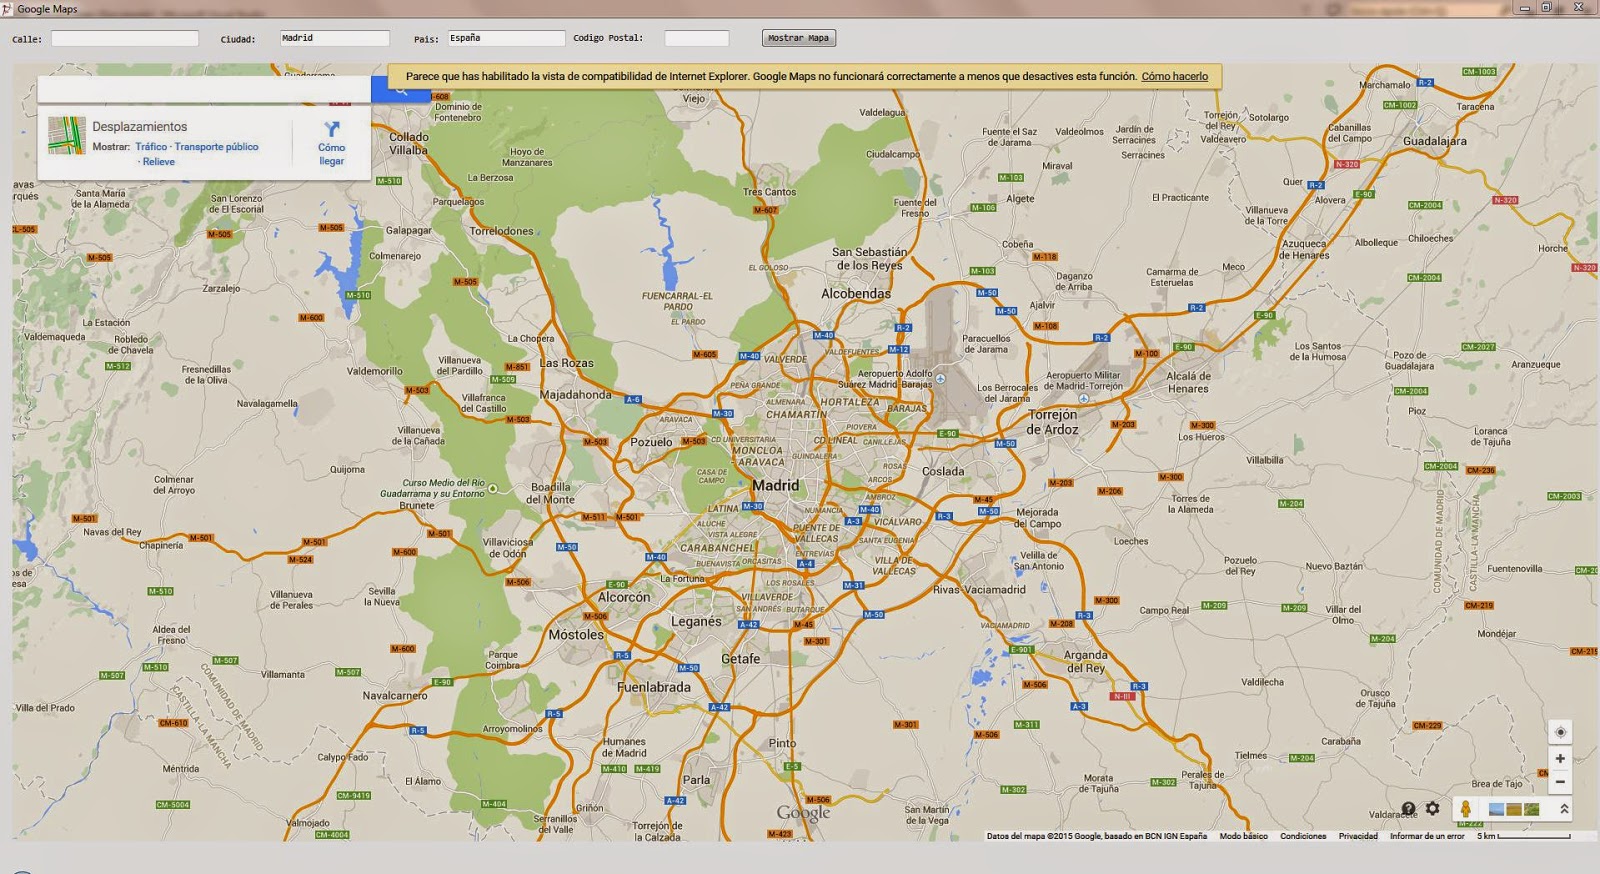This screenshot has height=874, width=1600.
Task: Click into the Google Maps search box
Action: [x=204, y=90]
